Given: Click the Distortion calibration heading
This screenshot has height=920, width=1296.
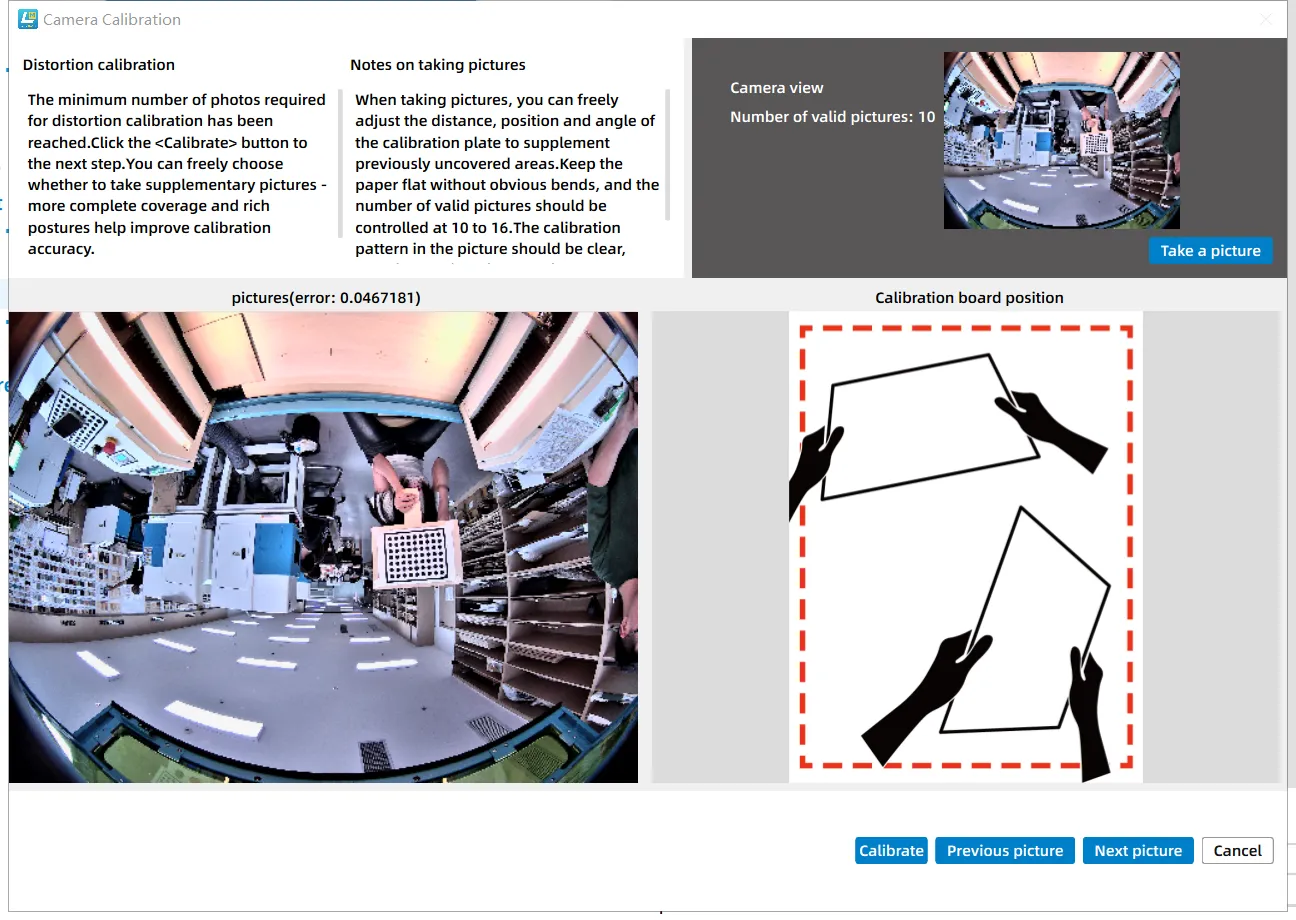Looking at the screenshot, I should click(x=98, y=65).
